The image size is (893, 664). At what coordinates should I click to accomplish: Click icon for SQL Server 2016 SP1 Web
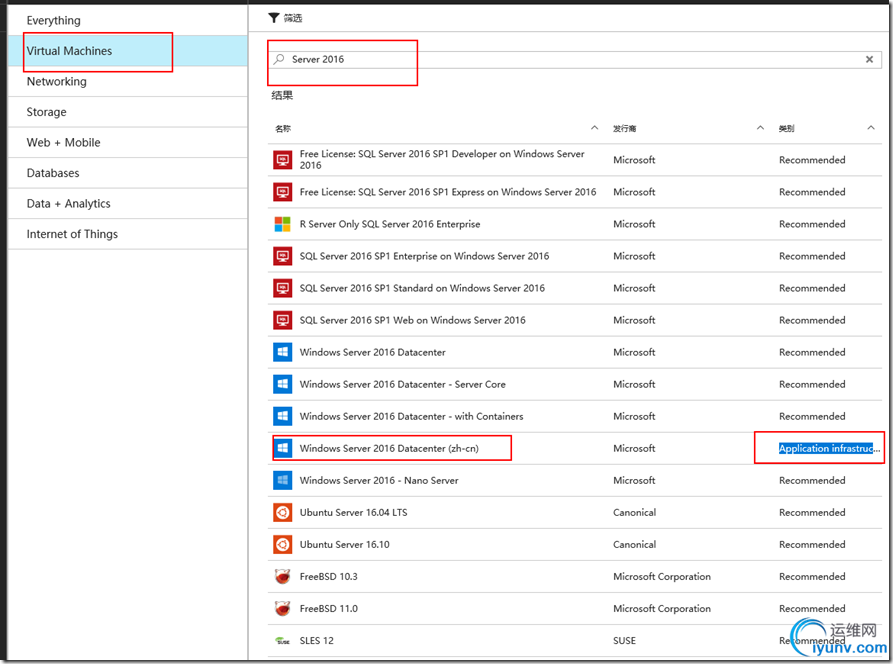[x=282, y=320]
